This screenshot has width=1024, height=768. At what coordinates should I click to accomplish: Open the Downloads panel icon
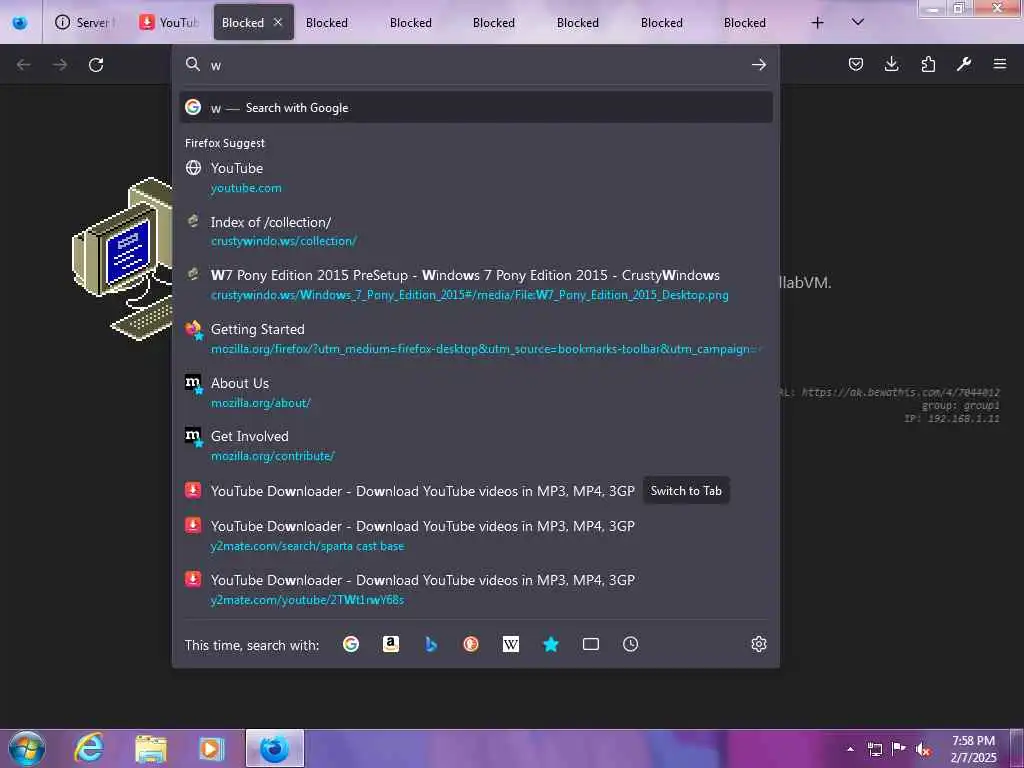click(891, 64)
